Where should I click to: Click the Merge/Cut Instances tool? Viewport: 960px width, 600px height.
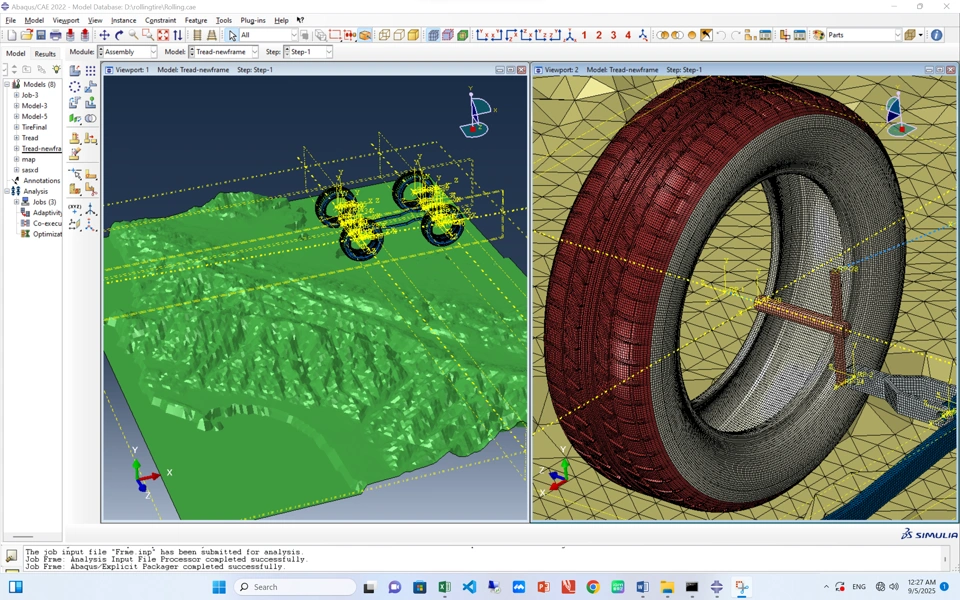91,118
